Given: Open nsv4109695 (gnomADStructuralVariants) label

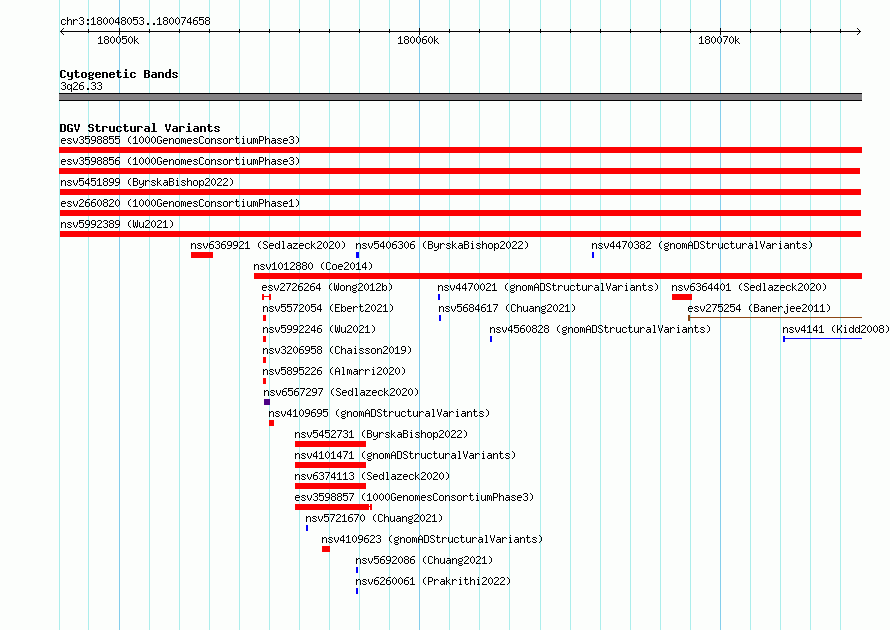Looking at the screenshot, I should click(379, 413).
